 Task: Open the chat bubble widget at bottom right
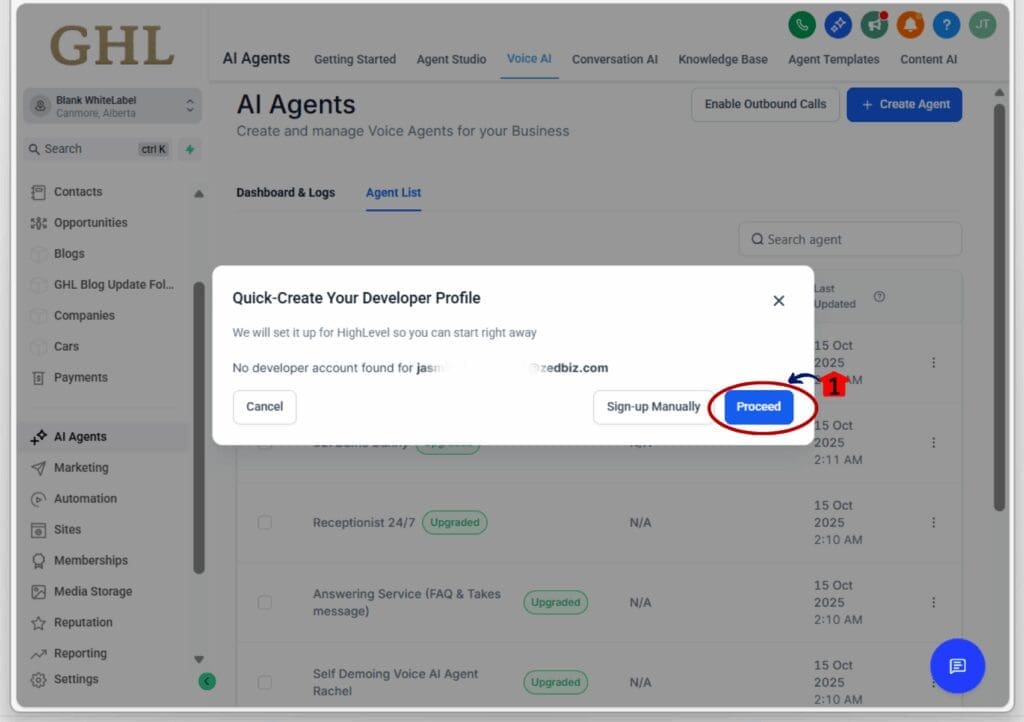click(x=957, y=666)
